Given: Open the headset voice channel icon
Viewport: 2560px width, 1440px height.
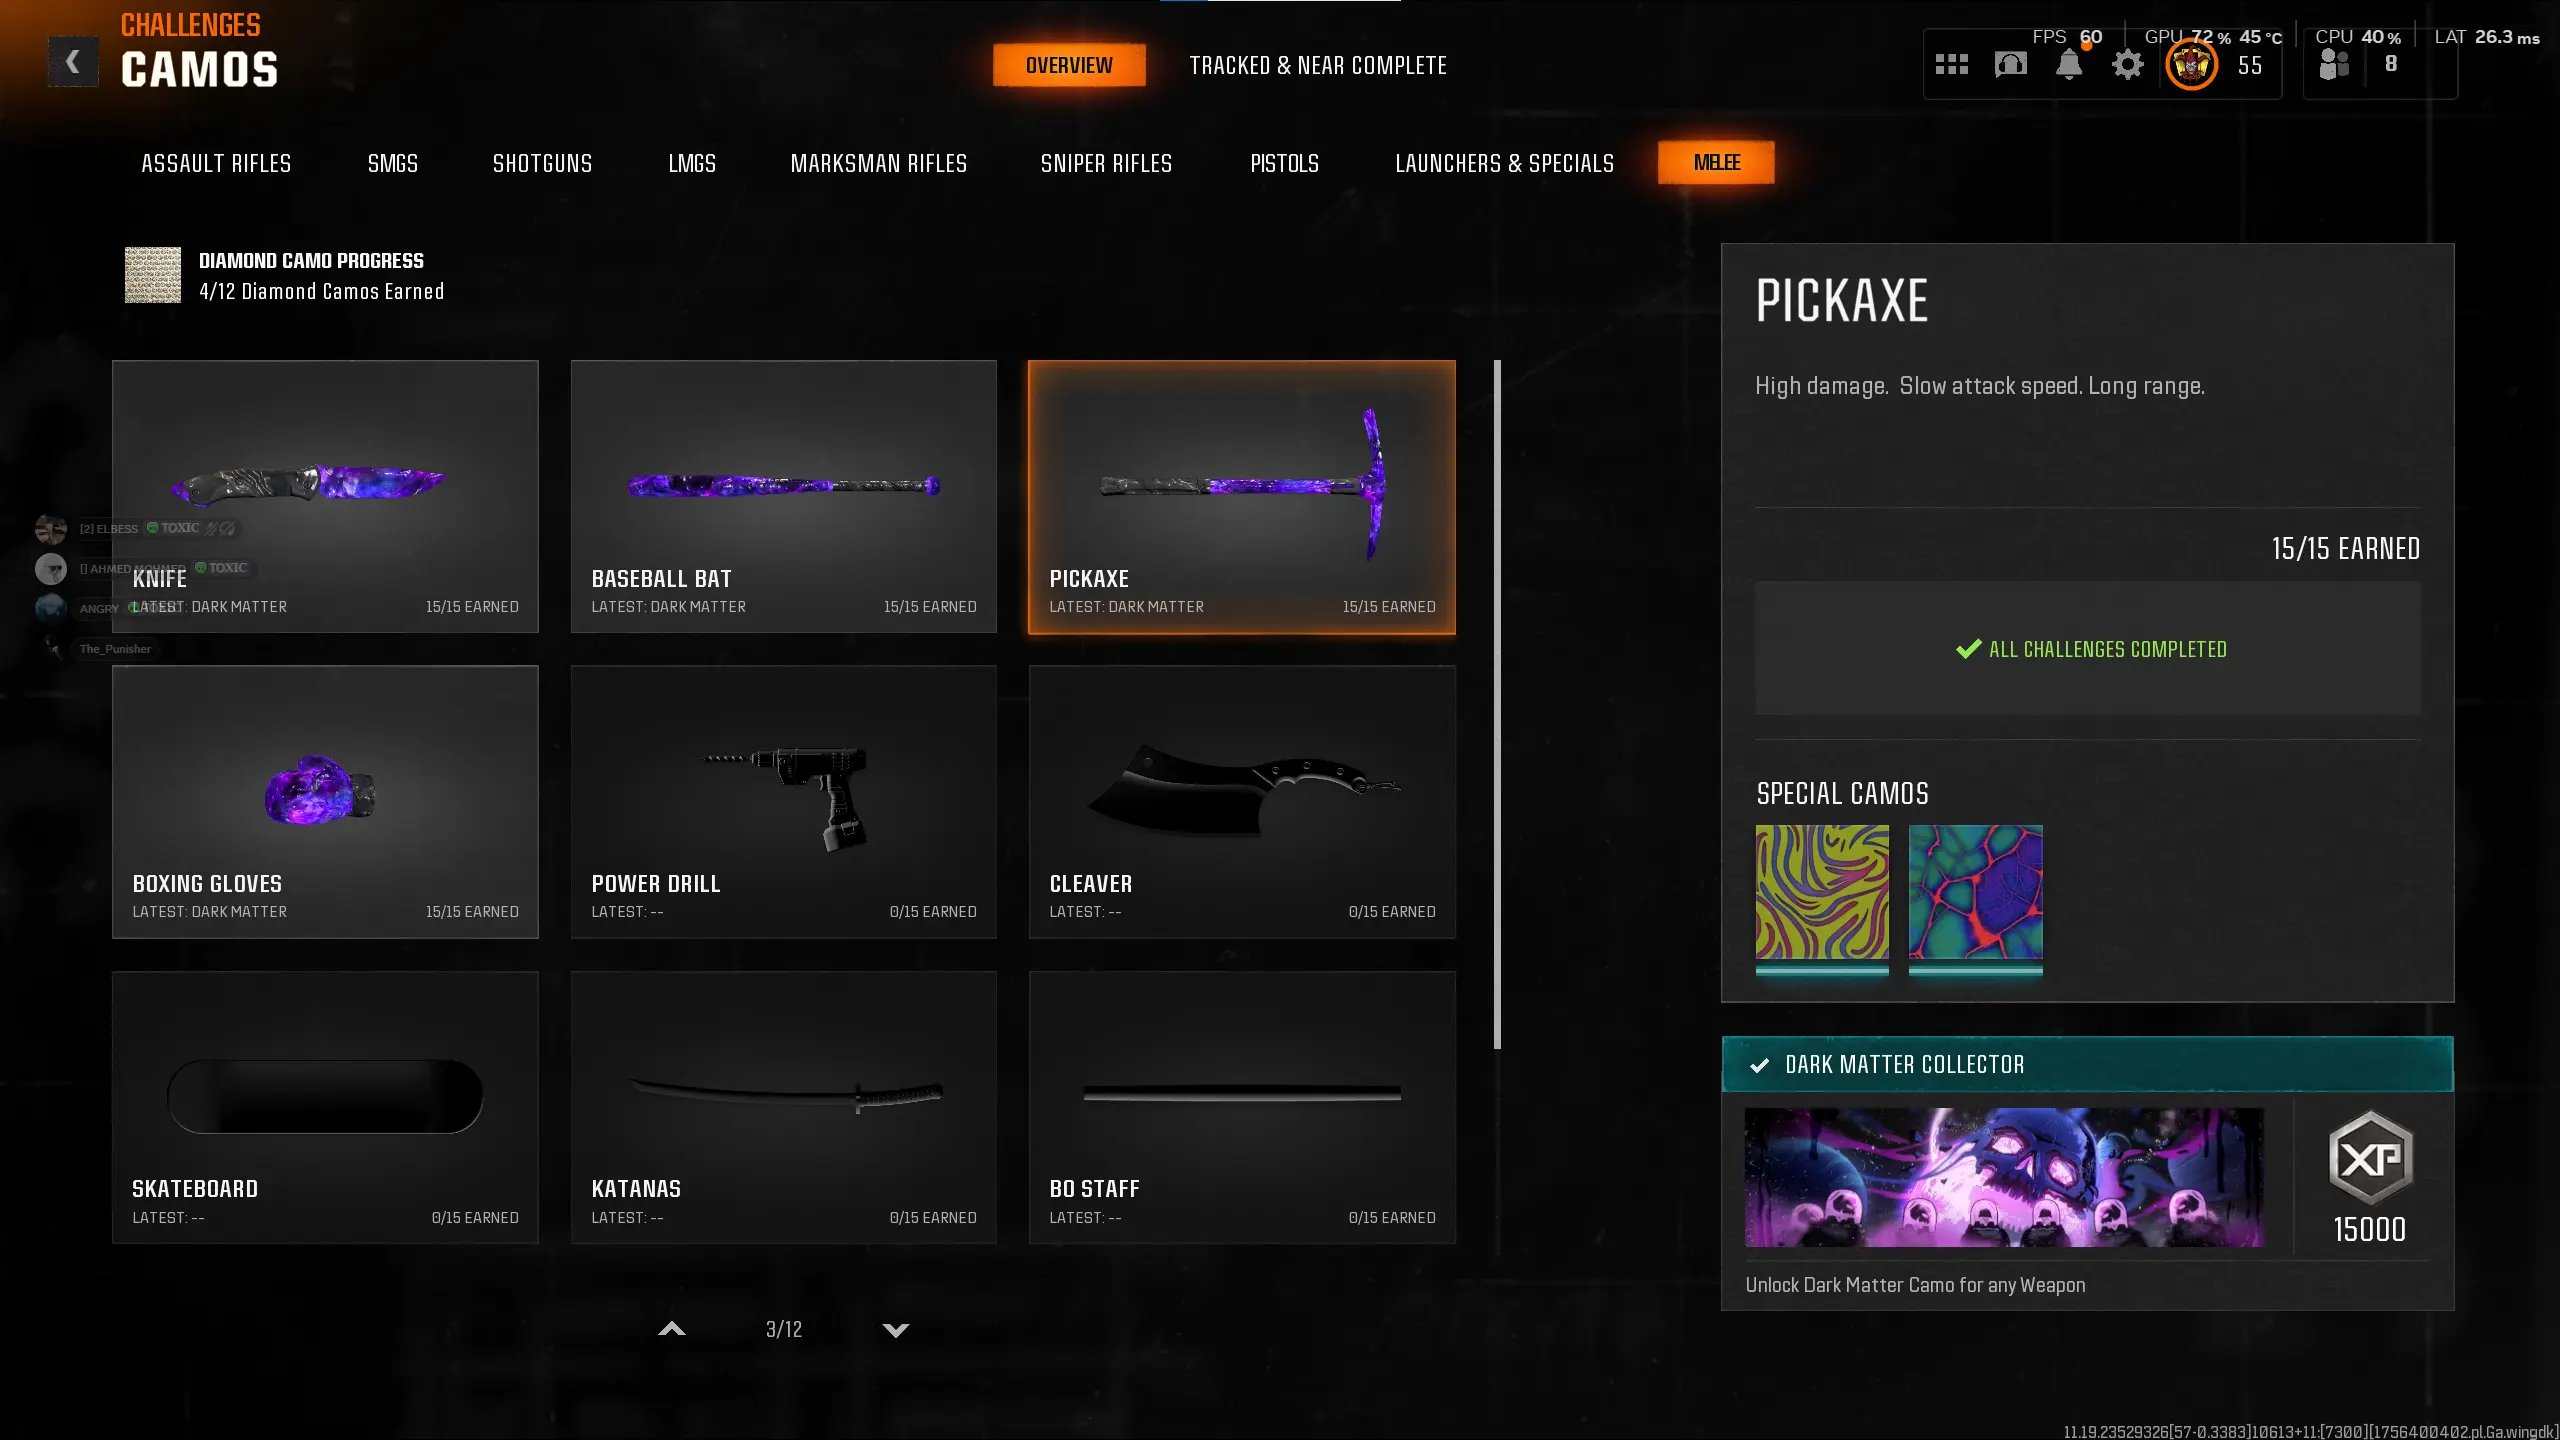Looking at the screenshot, I should (x=2010, y=65).
